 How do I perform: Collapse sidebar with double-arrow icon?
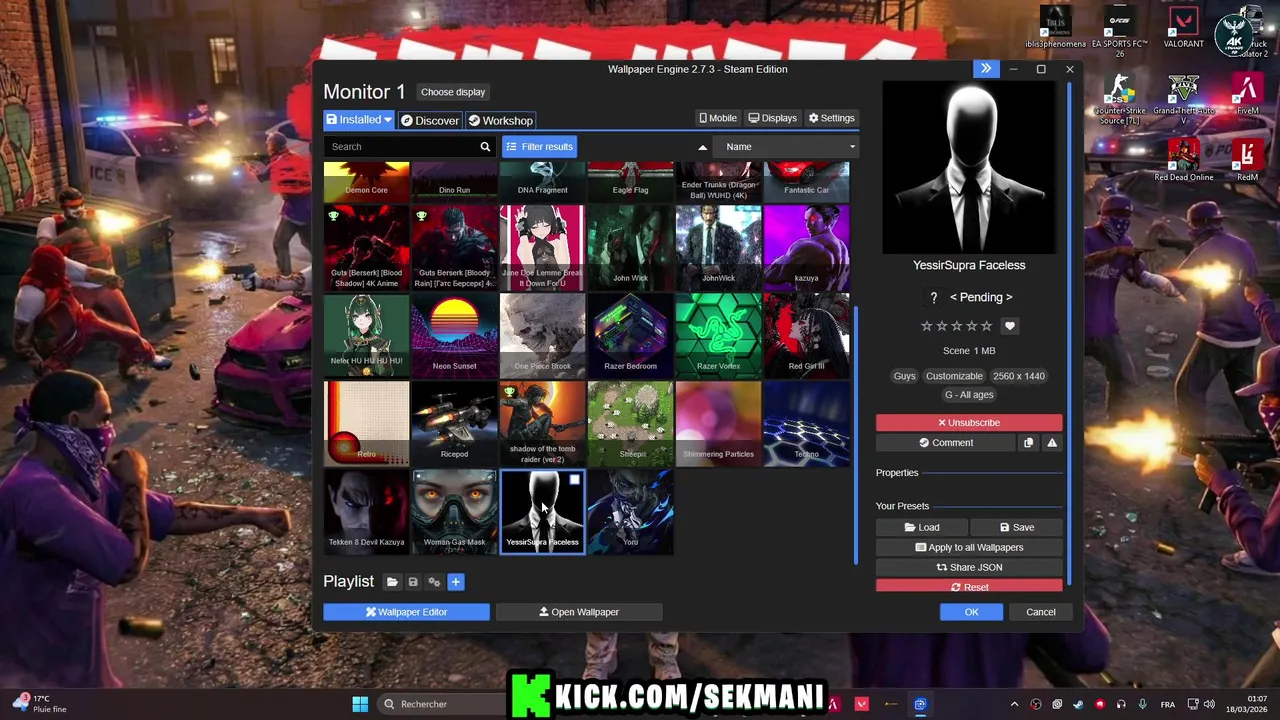click(x=986, y=69)
